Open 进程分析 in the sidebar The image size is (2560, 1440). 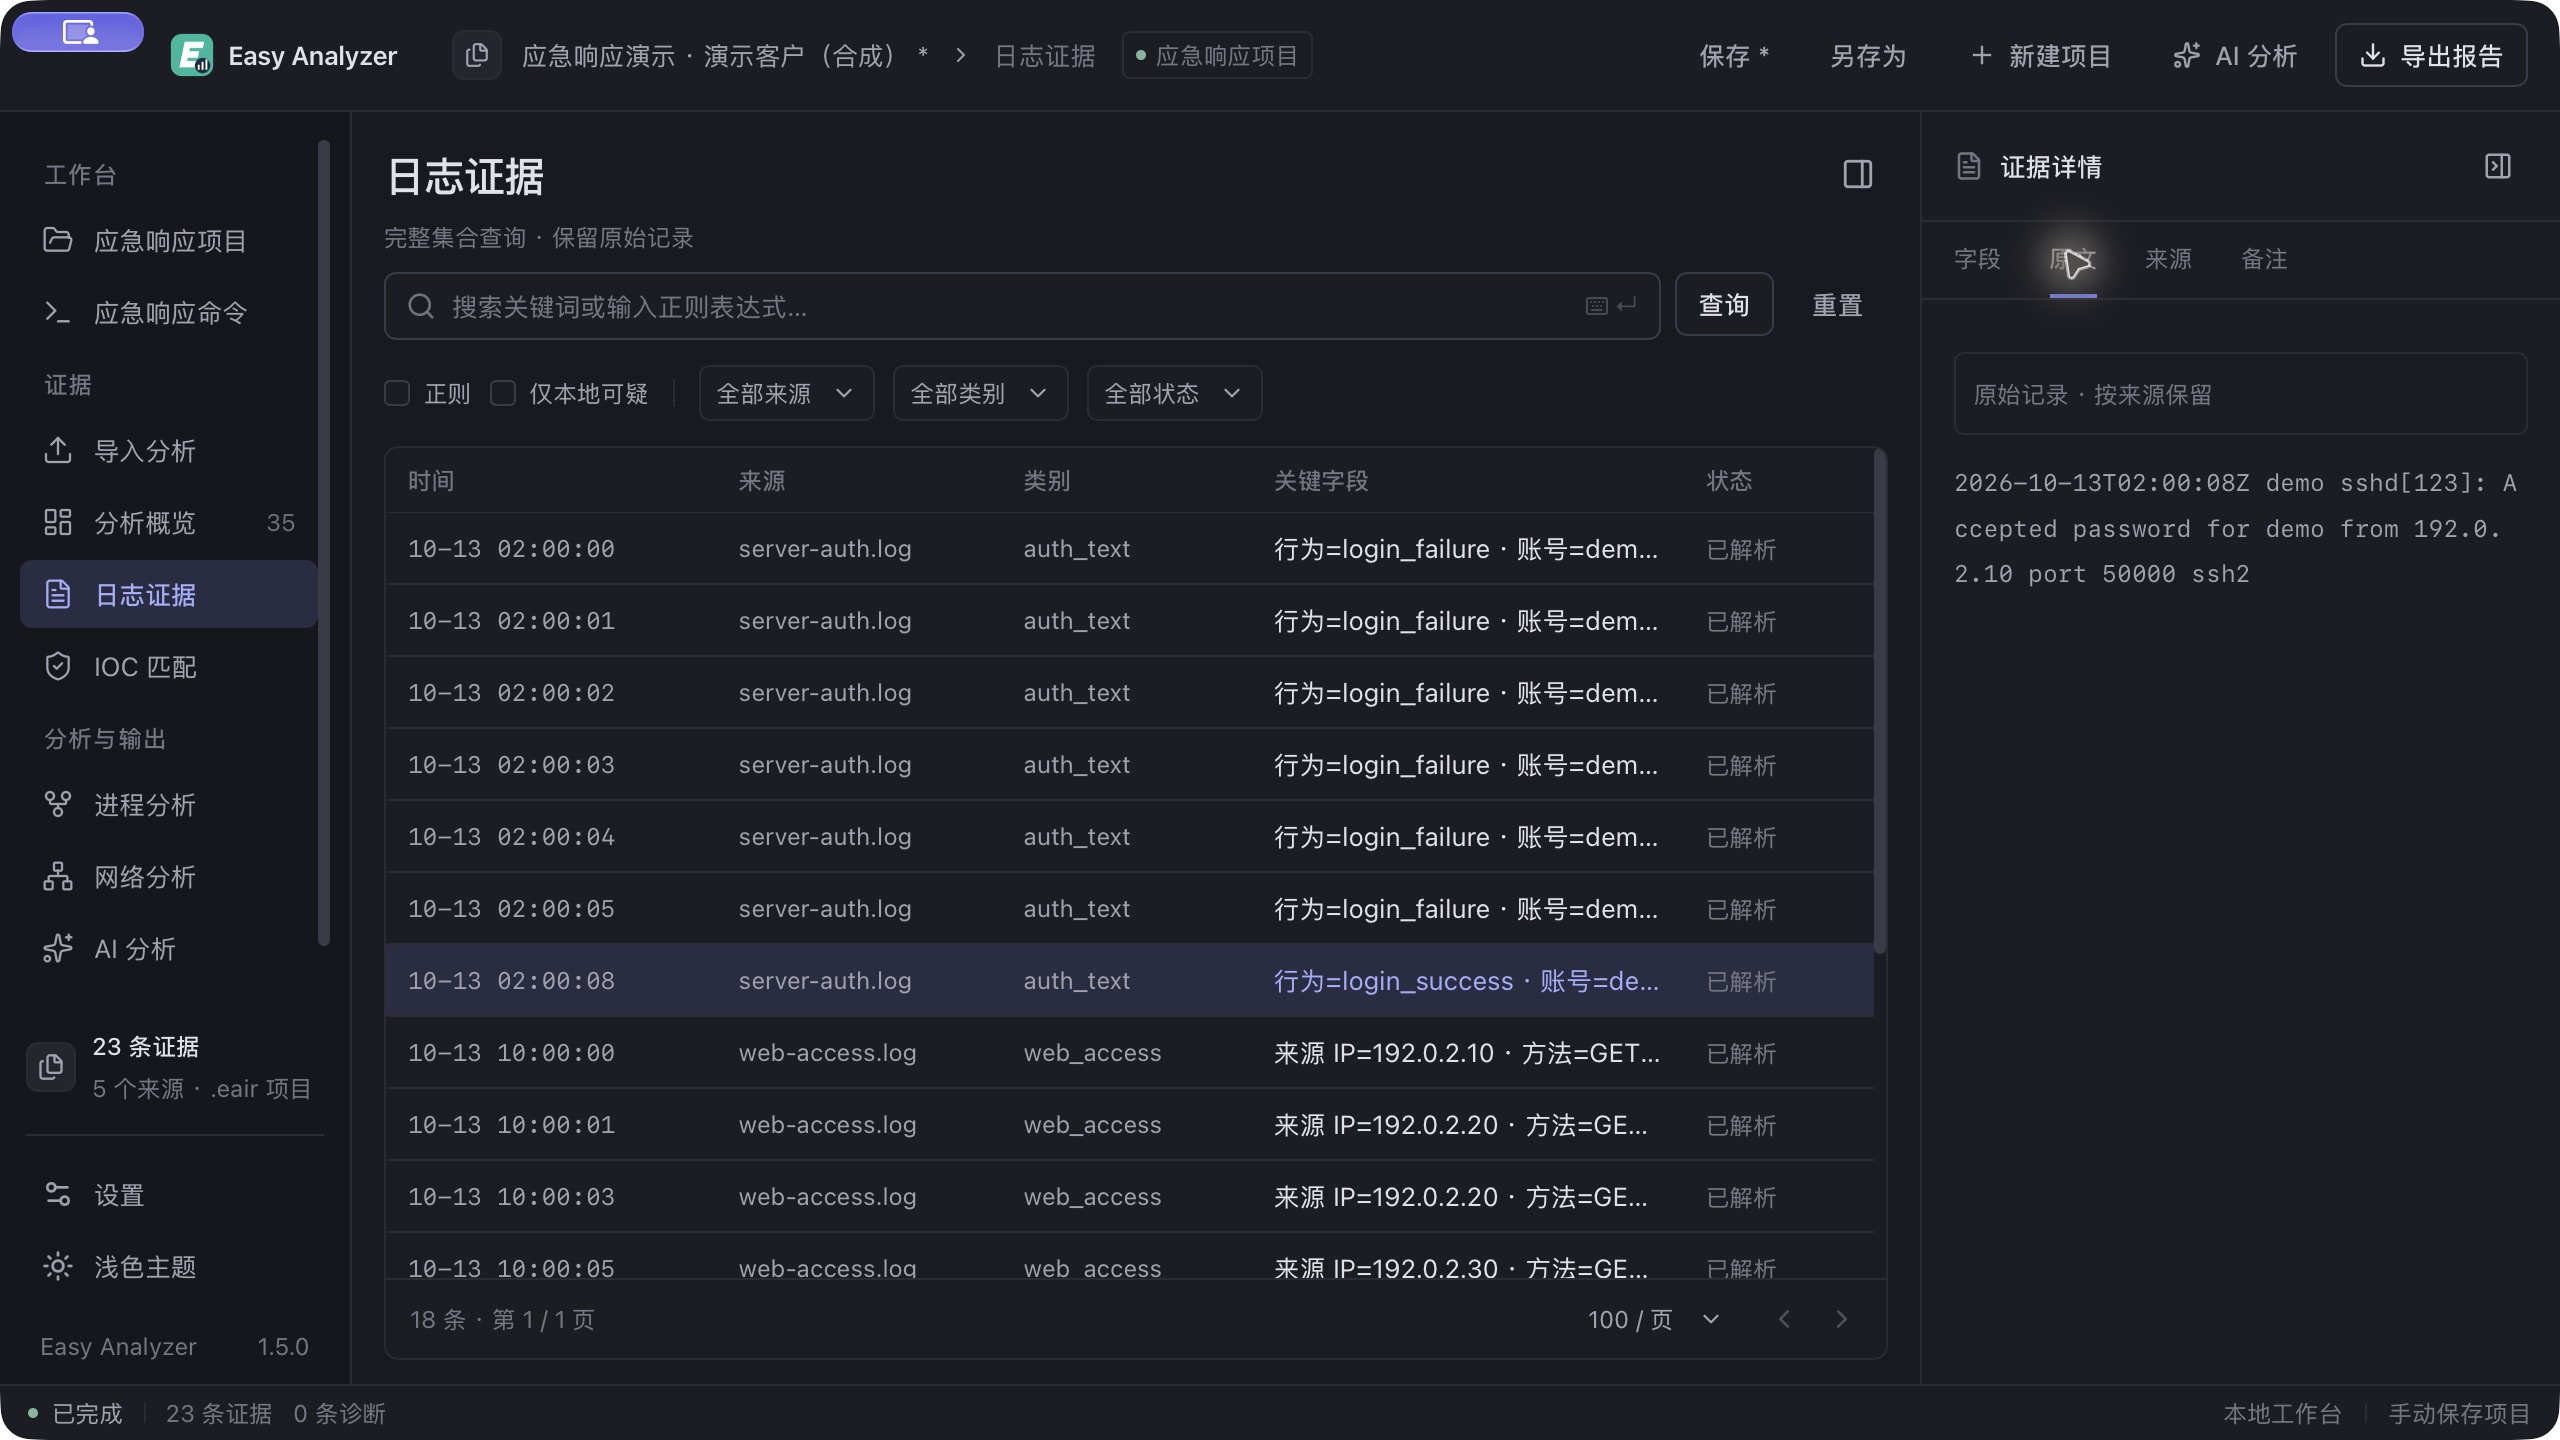[168, 805]
